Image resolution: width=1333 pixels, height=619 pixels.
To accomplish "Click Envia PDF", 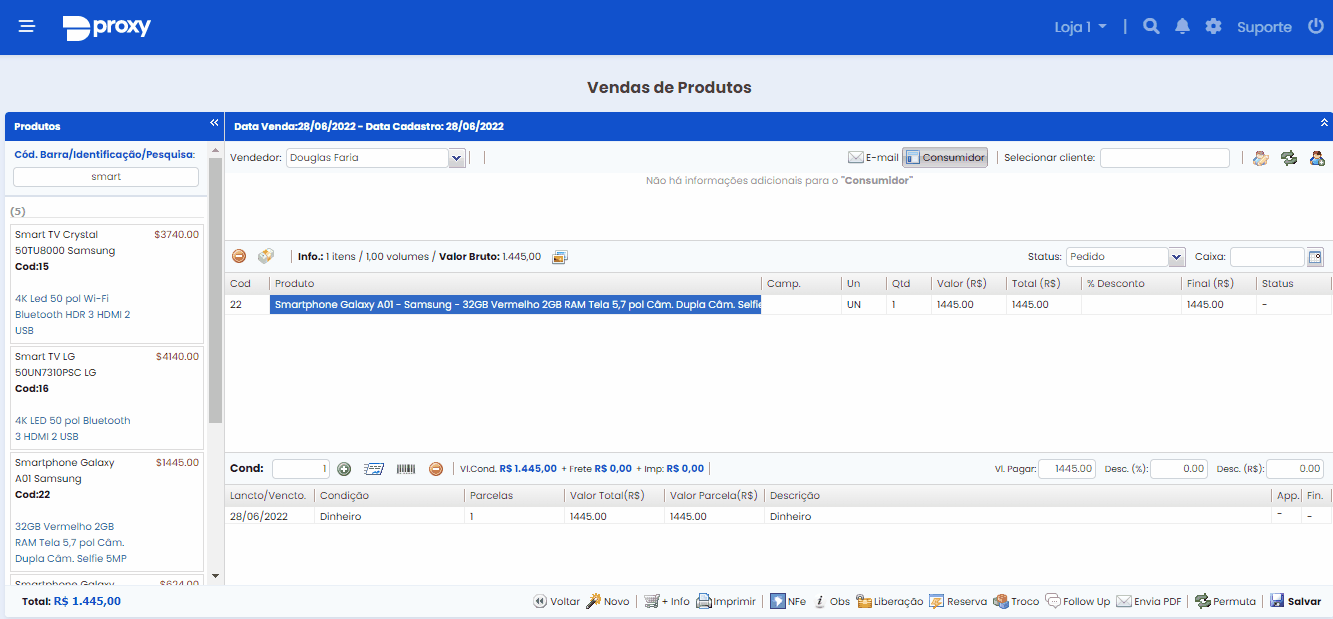I will pyautogui.click(x=1149, y=601).
